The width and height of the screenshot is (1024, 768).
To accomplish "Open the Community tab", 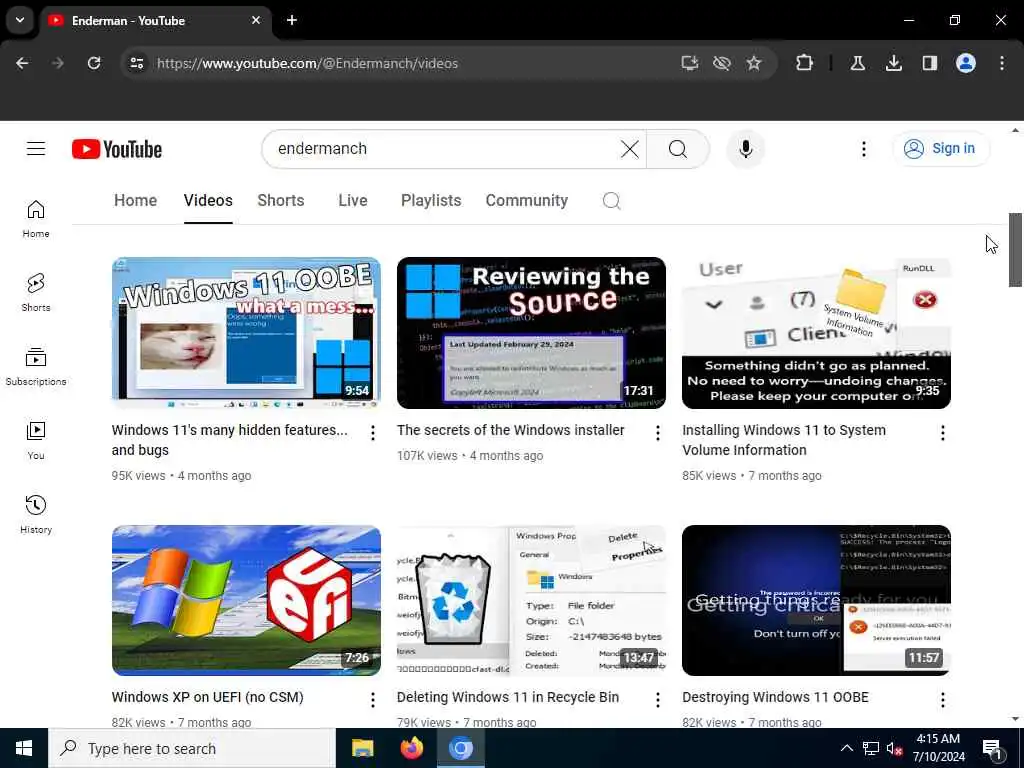I will 526,200.
